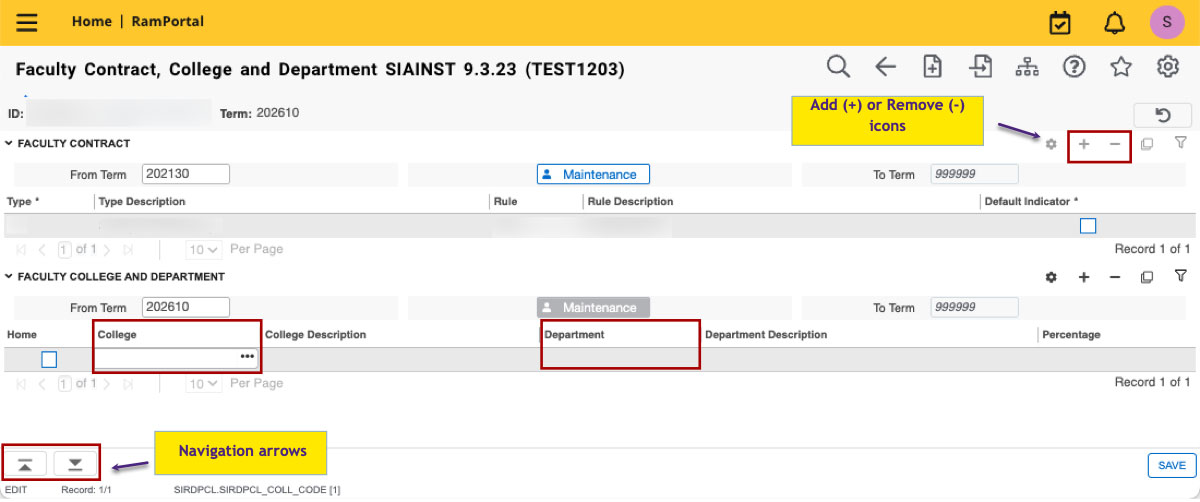Click the add document icon
Screen dimensions: 1200x502
(x=932, y=67)
